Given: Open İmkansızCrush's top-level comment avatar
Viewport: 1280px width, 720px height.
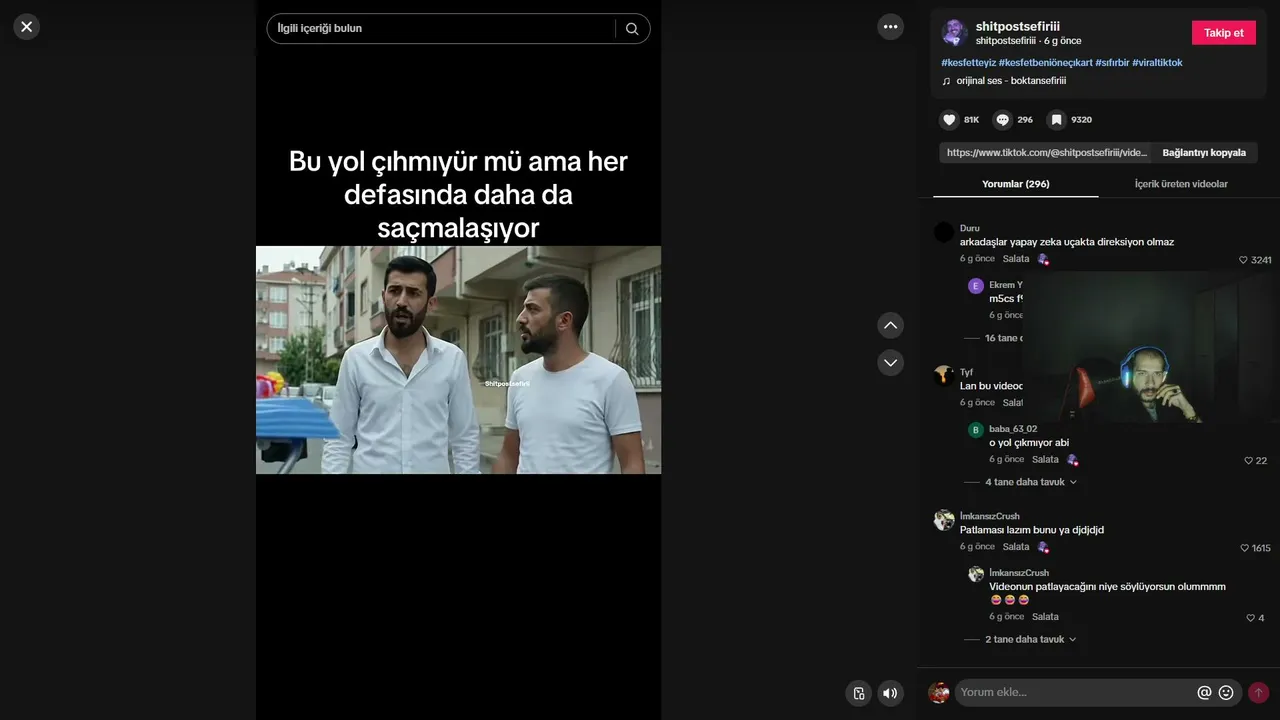Looking at the screenshot, I should pos(944,520).
